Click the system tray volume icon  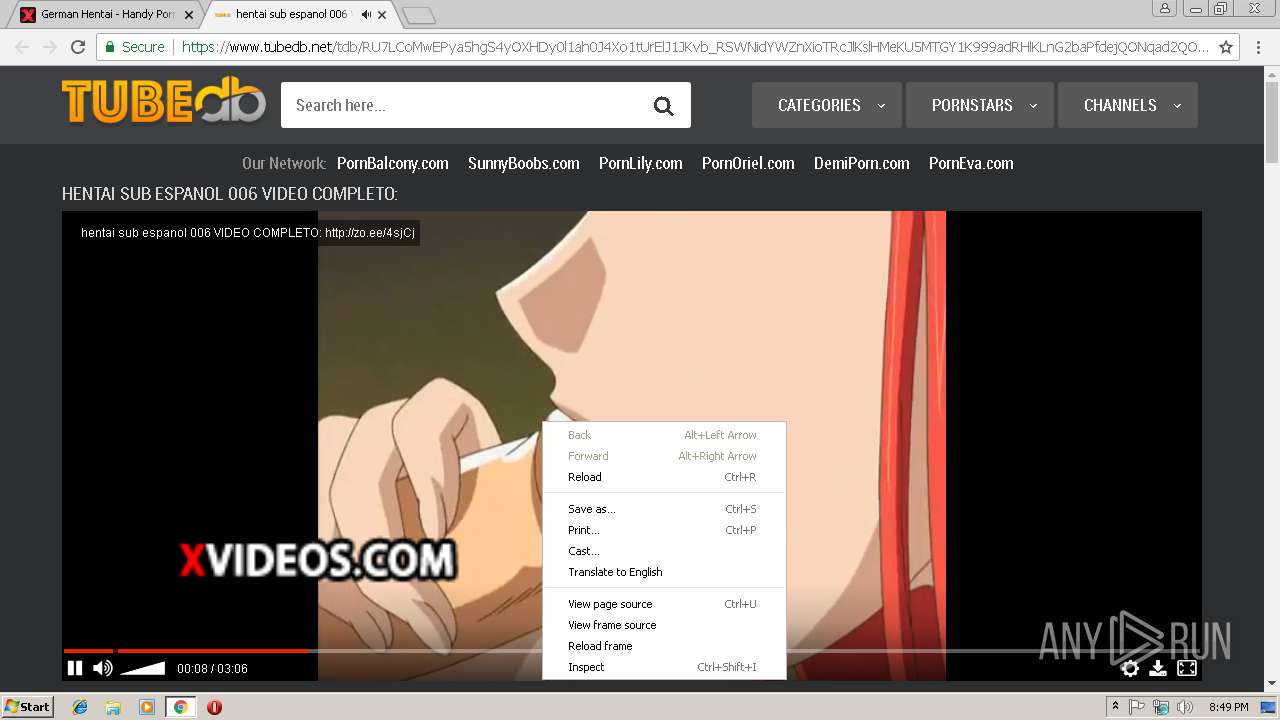[x=1185, y=707]
